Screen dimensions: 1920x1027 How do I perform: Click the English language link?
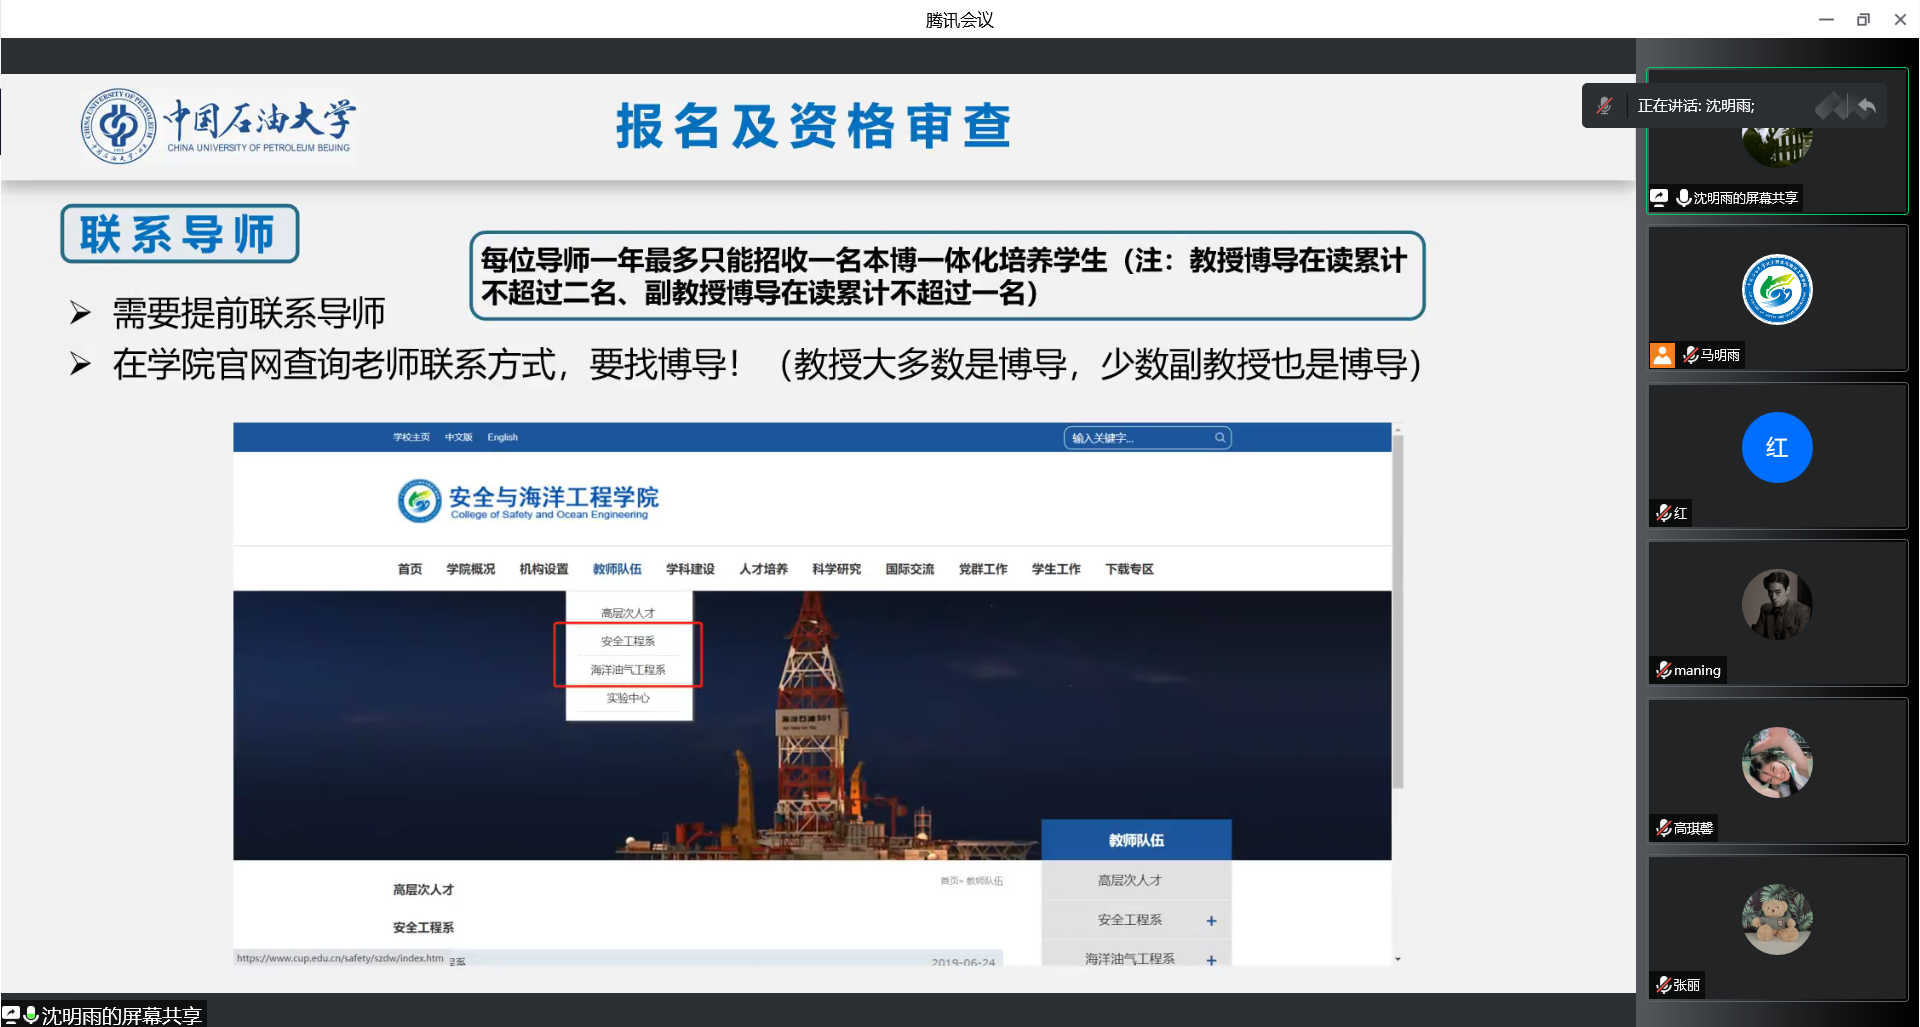tap(502, 438)
